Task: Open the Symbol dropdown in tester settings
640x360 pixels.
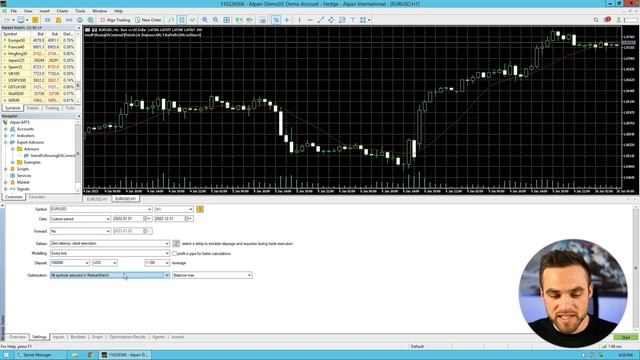Action: (x=149, y=209)
